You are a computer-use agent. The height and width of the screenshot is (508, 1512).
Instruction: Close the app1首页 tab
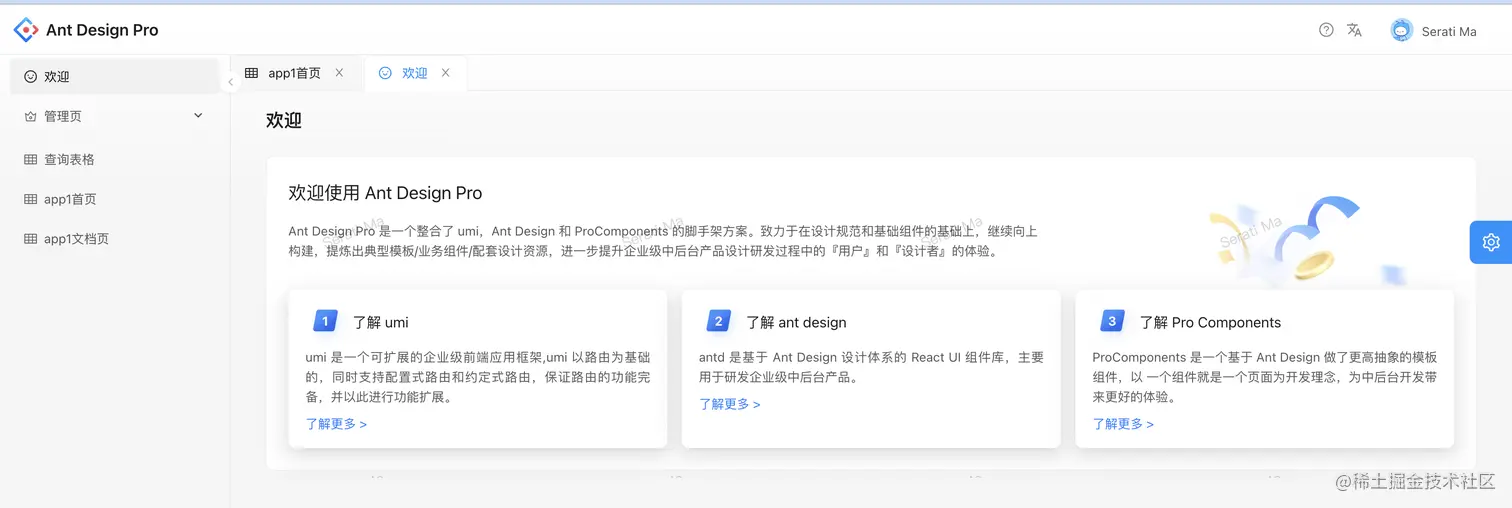[x=339, y=73]
